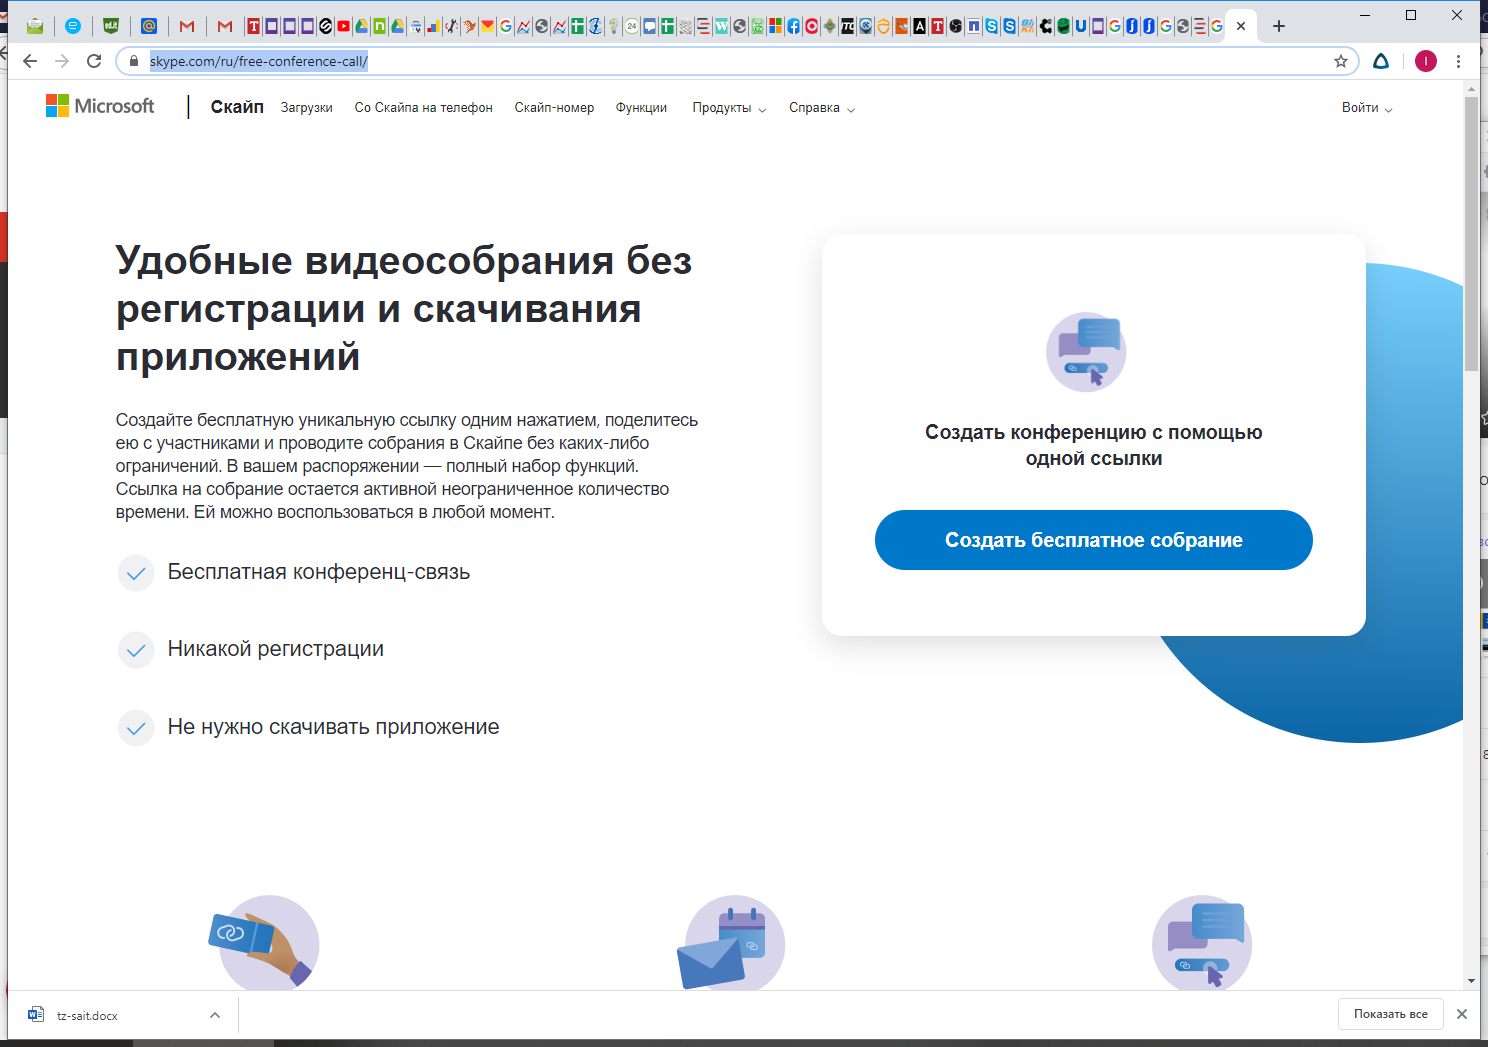
Task: Expand the Продукты dropdown
Action: (729, 108)
